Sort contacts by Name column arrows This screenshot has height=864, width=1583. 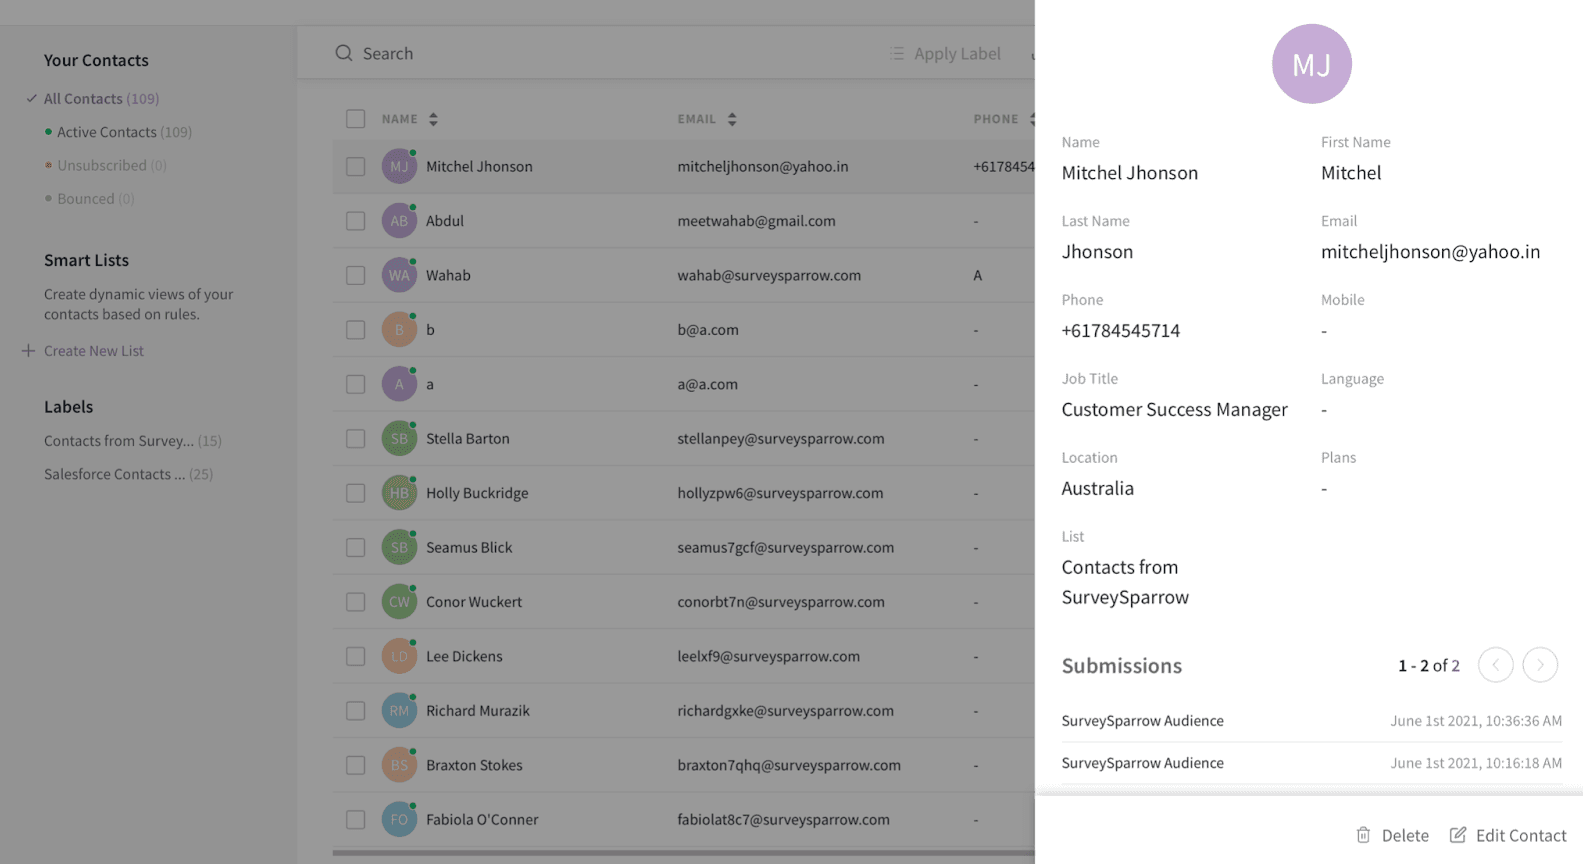click(x=433, y=119)
